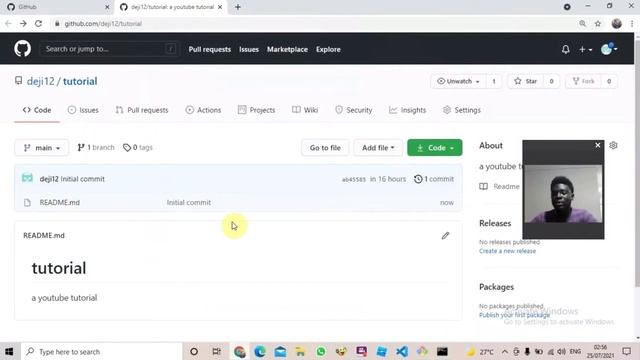Open the browser three-dot menu
Screen dimensions: 640x360
click(632, 24)
